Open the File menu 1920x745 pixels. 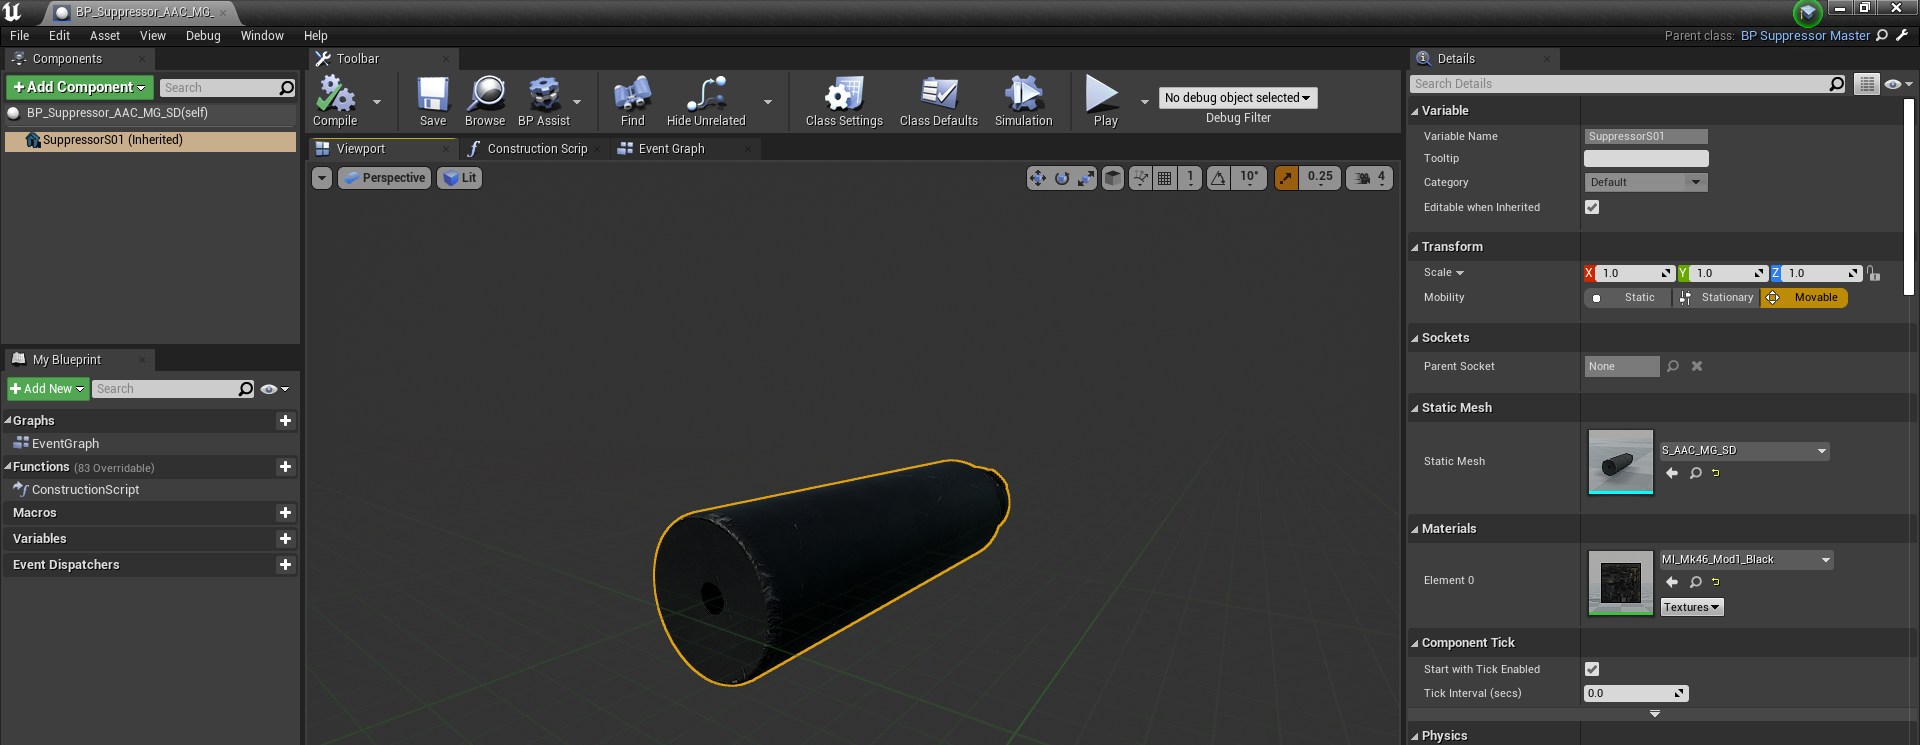tap(19, 35)
